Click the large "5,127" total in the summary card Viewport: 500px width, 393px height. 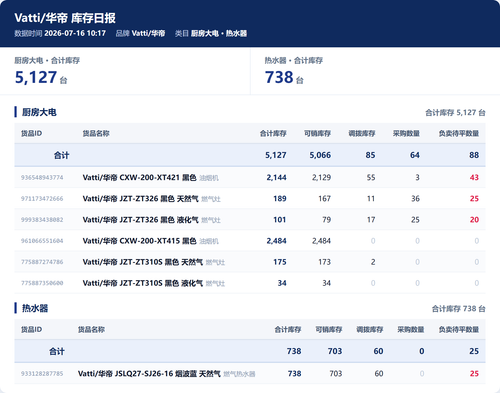(36, 77)
